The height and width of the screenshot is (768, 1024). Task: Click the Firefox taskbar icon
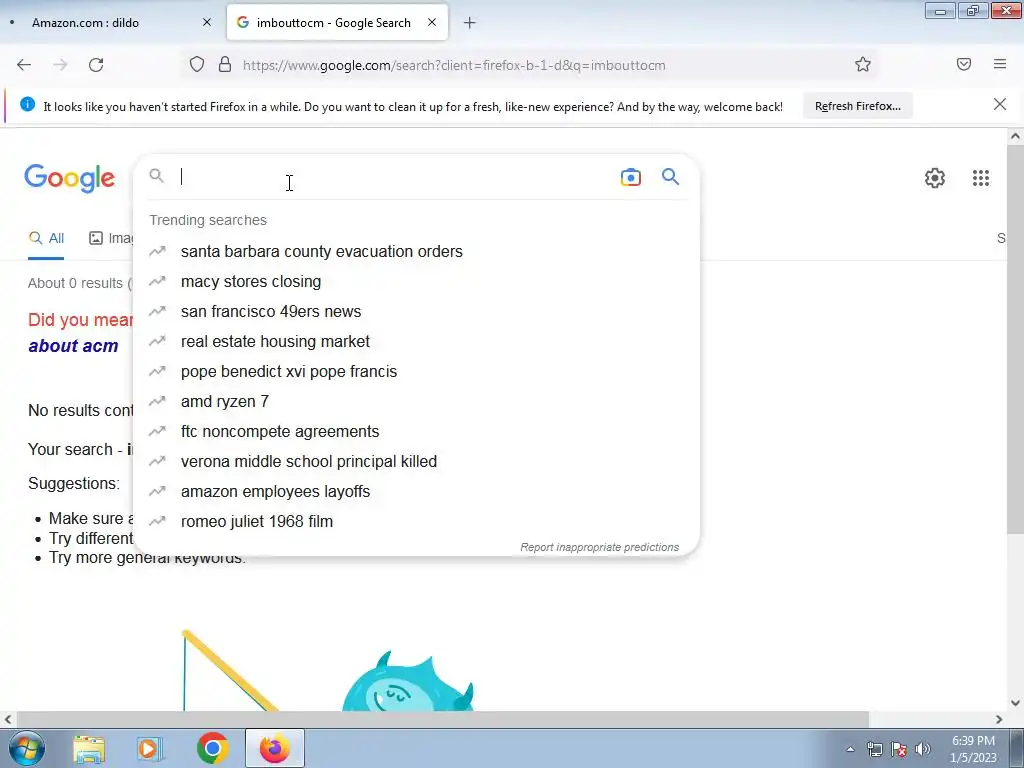(275, 748)
